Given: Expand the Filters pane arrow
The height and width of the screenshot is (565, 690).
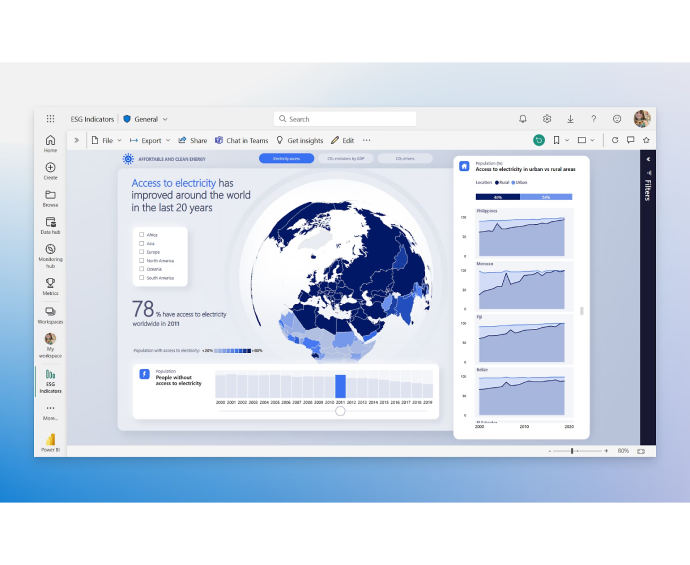Looking at the screenshot, I should (648, 159).
